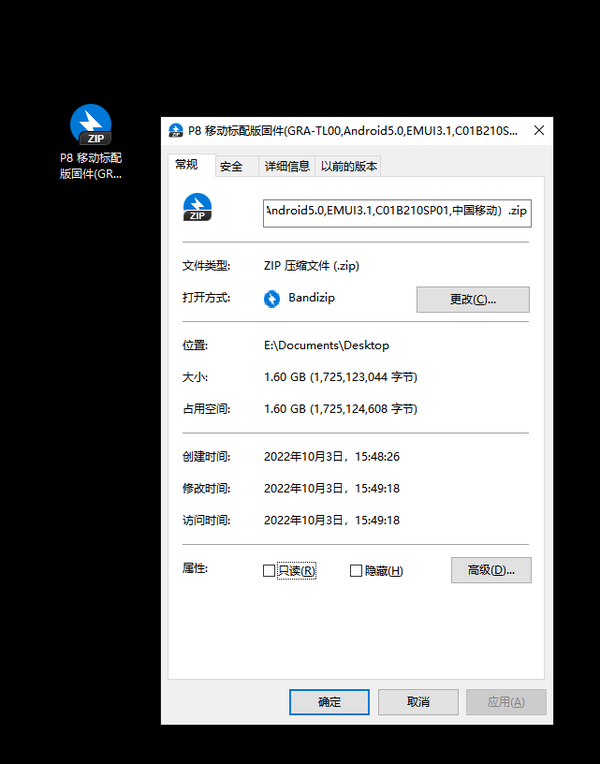Click the 打开方式: label
Screen dimensions: 600x764
coord(206,298)
